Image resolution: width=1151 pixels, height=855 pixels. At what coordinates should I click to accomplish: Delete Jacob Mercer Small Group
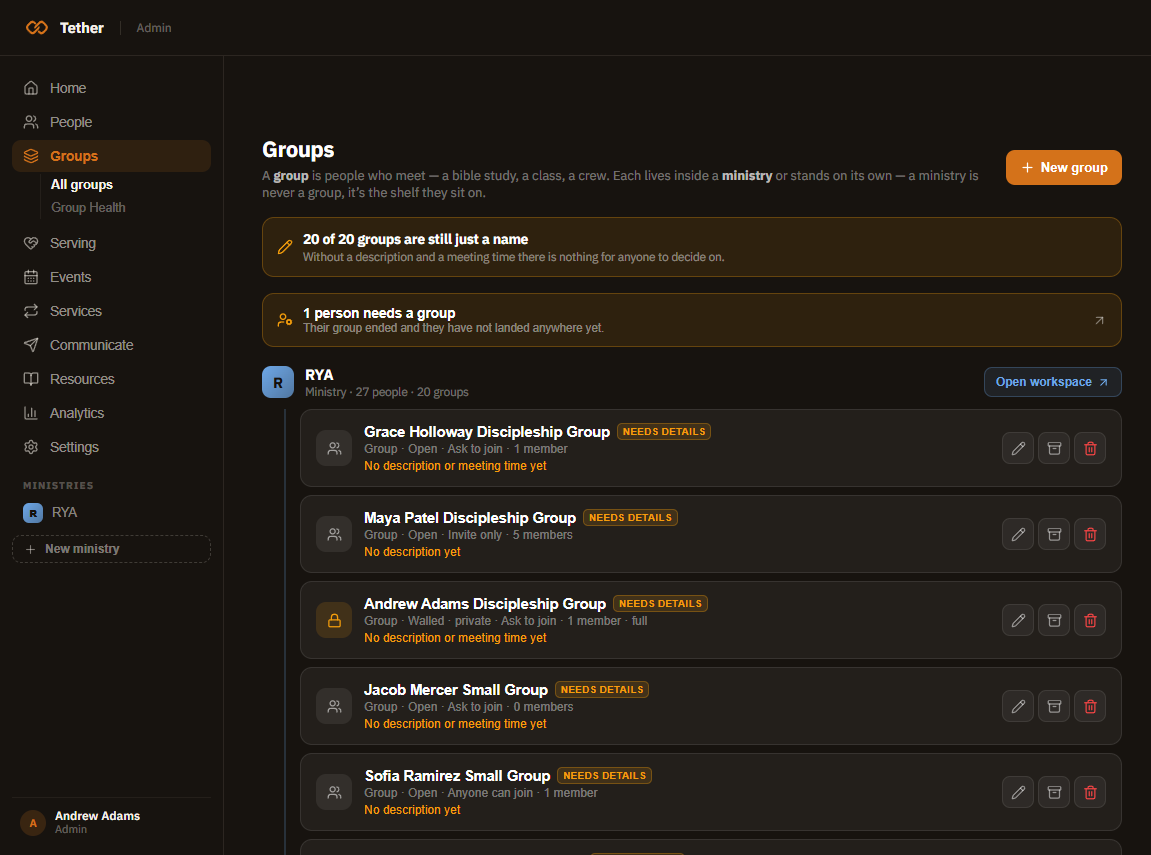1090,706
